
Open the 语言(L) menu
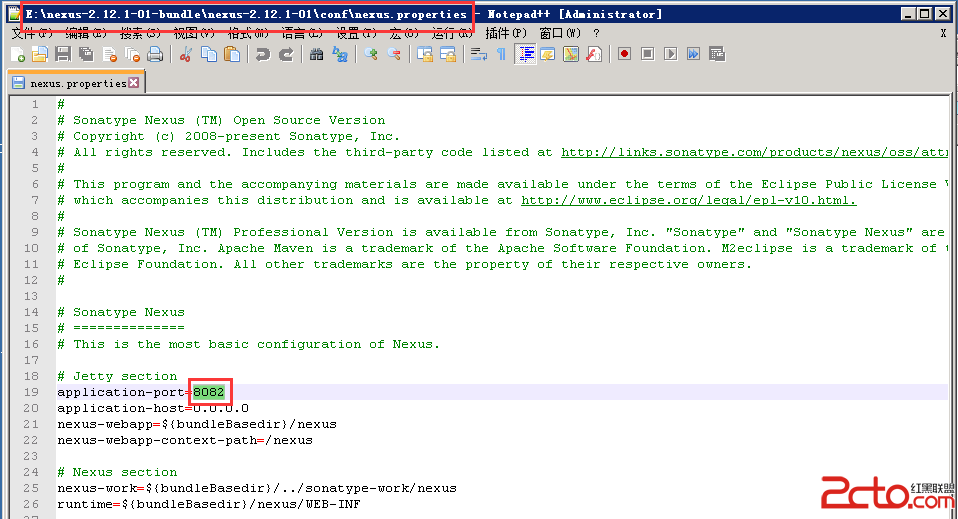click(x=302, y=33)
